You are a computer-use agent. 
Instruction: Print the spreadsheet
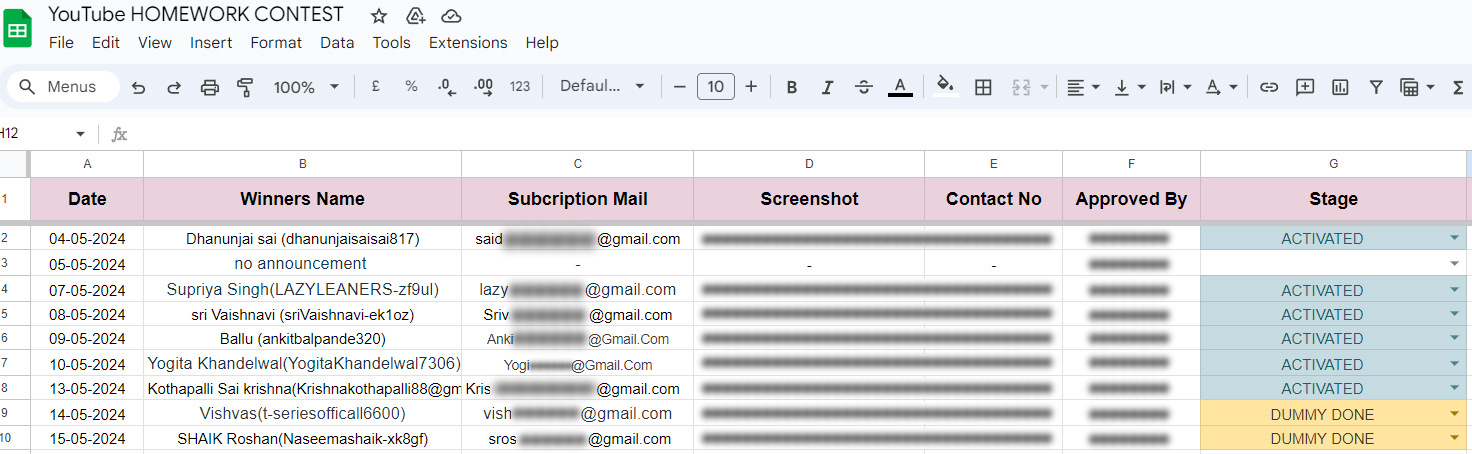[210, 87]
